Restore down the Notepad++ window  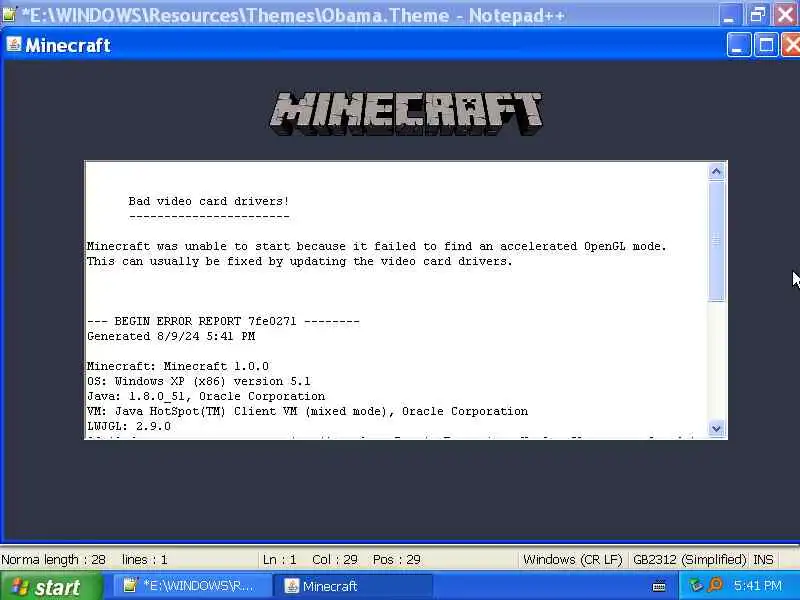pos(758,15)
